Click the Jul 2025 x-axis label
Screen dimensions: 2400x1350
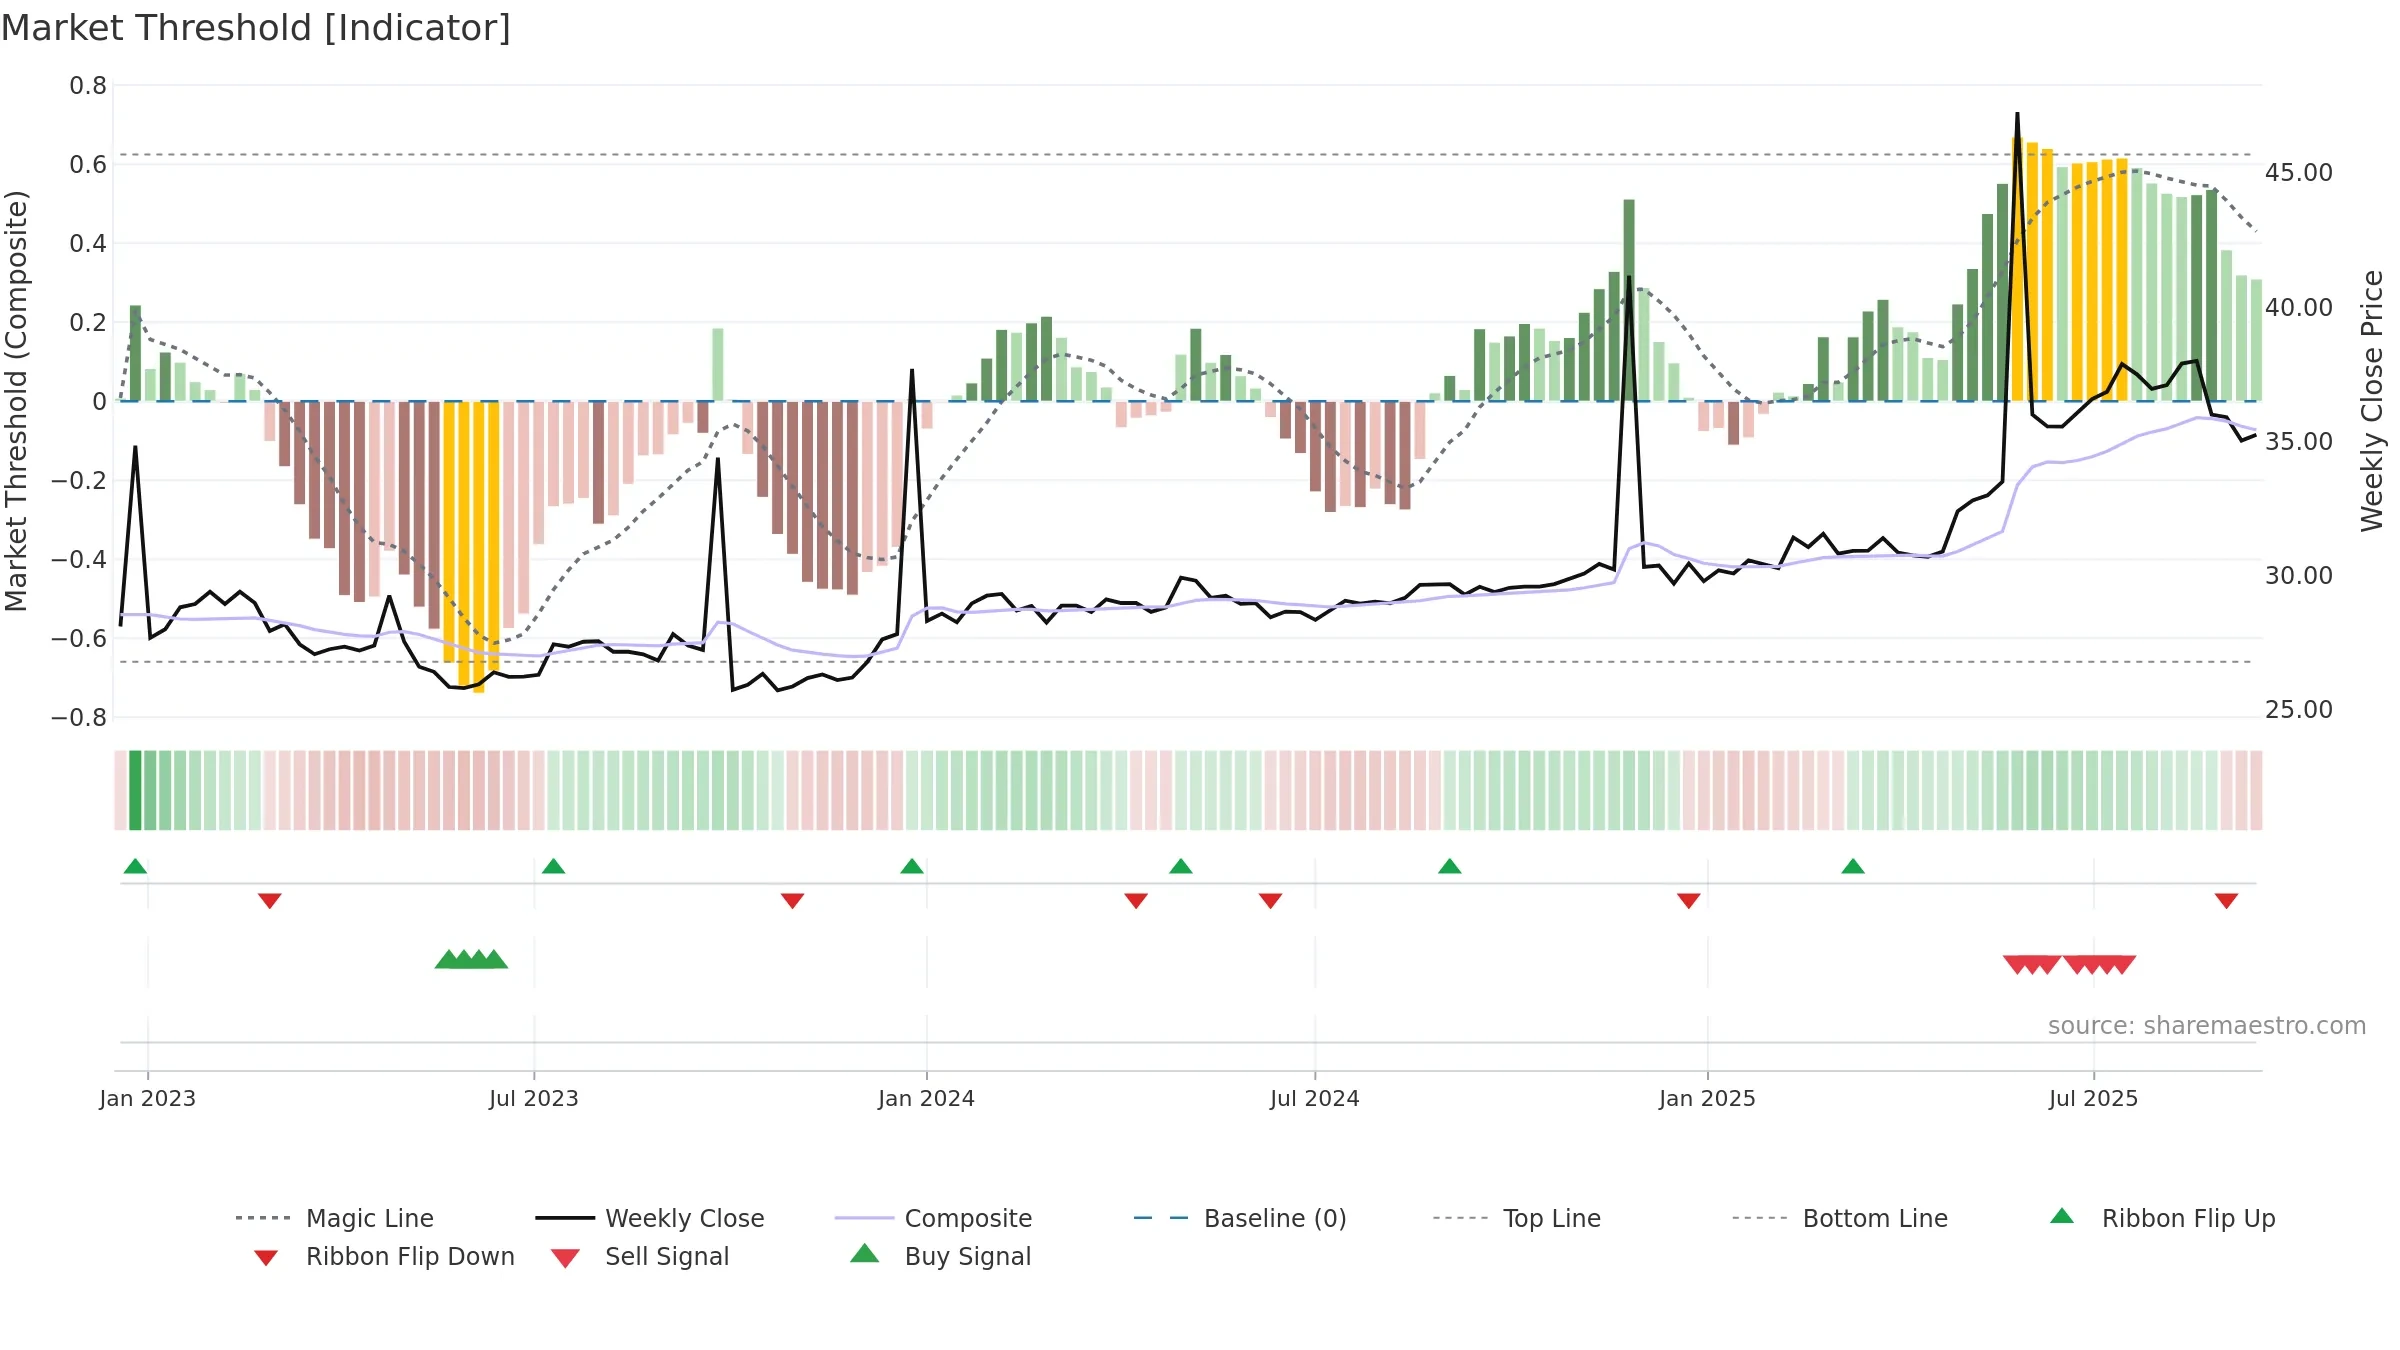pyautogui.click(x=2093, y=1098)
